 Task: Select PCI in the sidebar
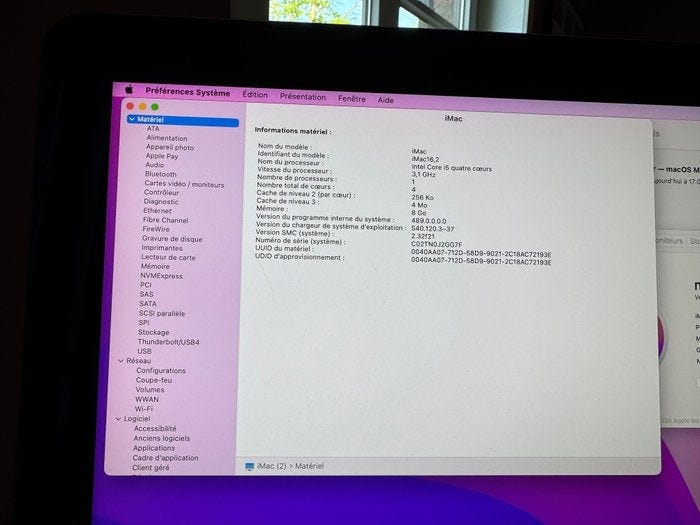click(x=146, y=285)
